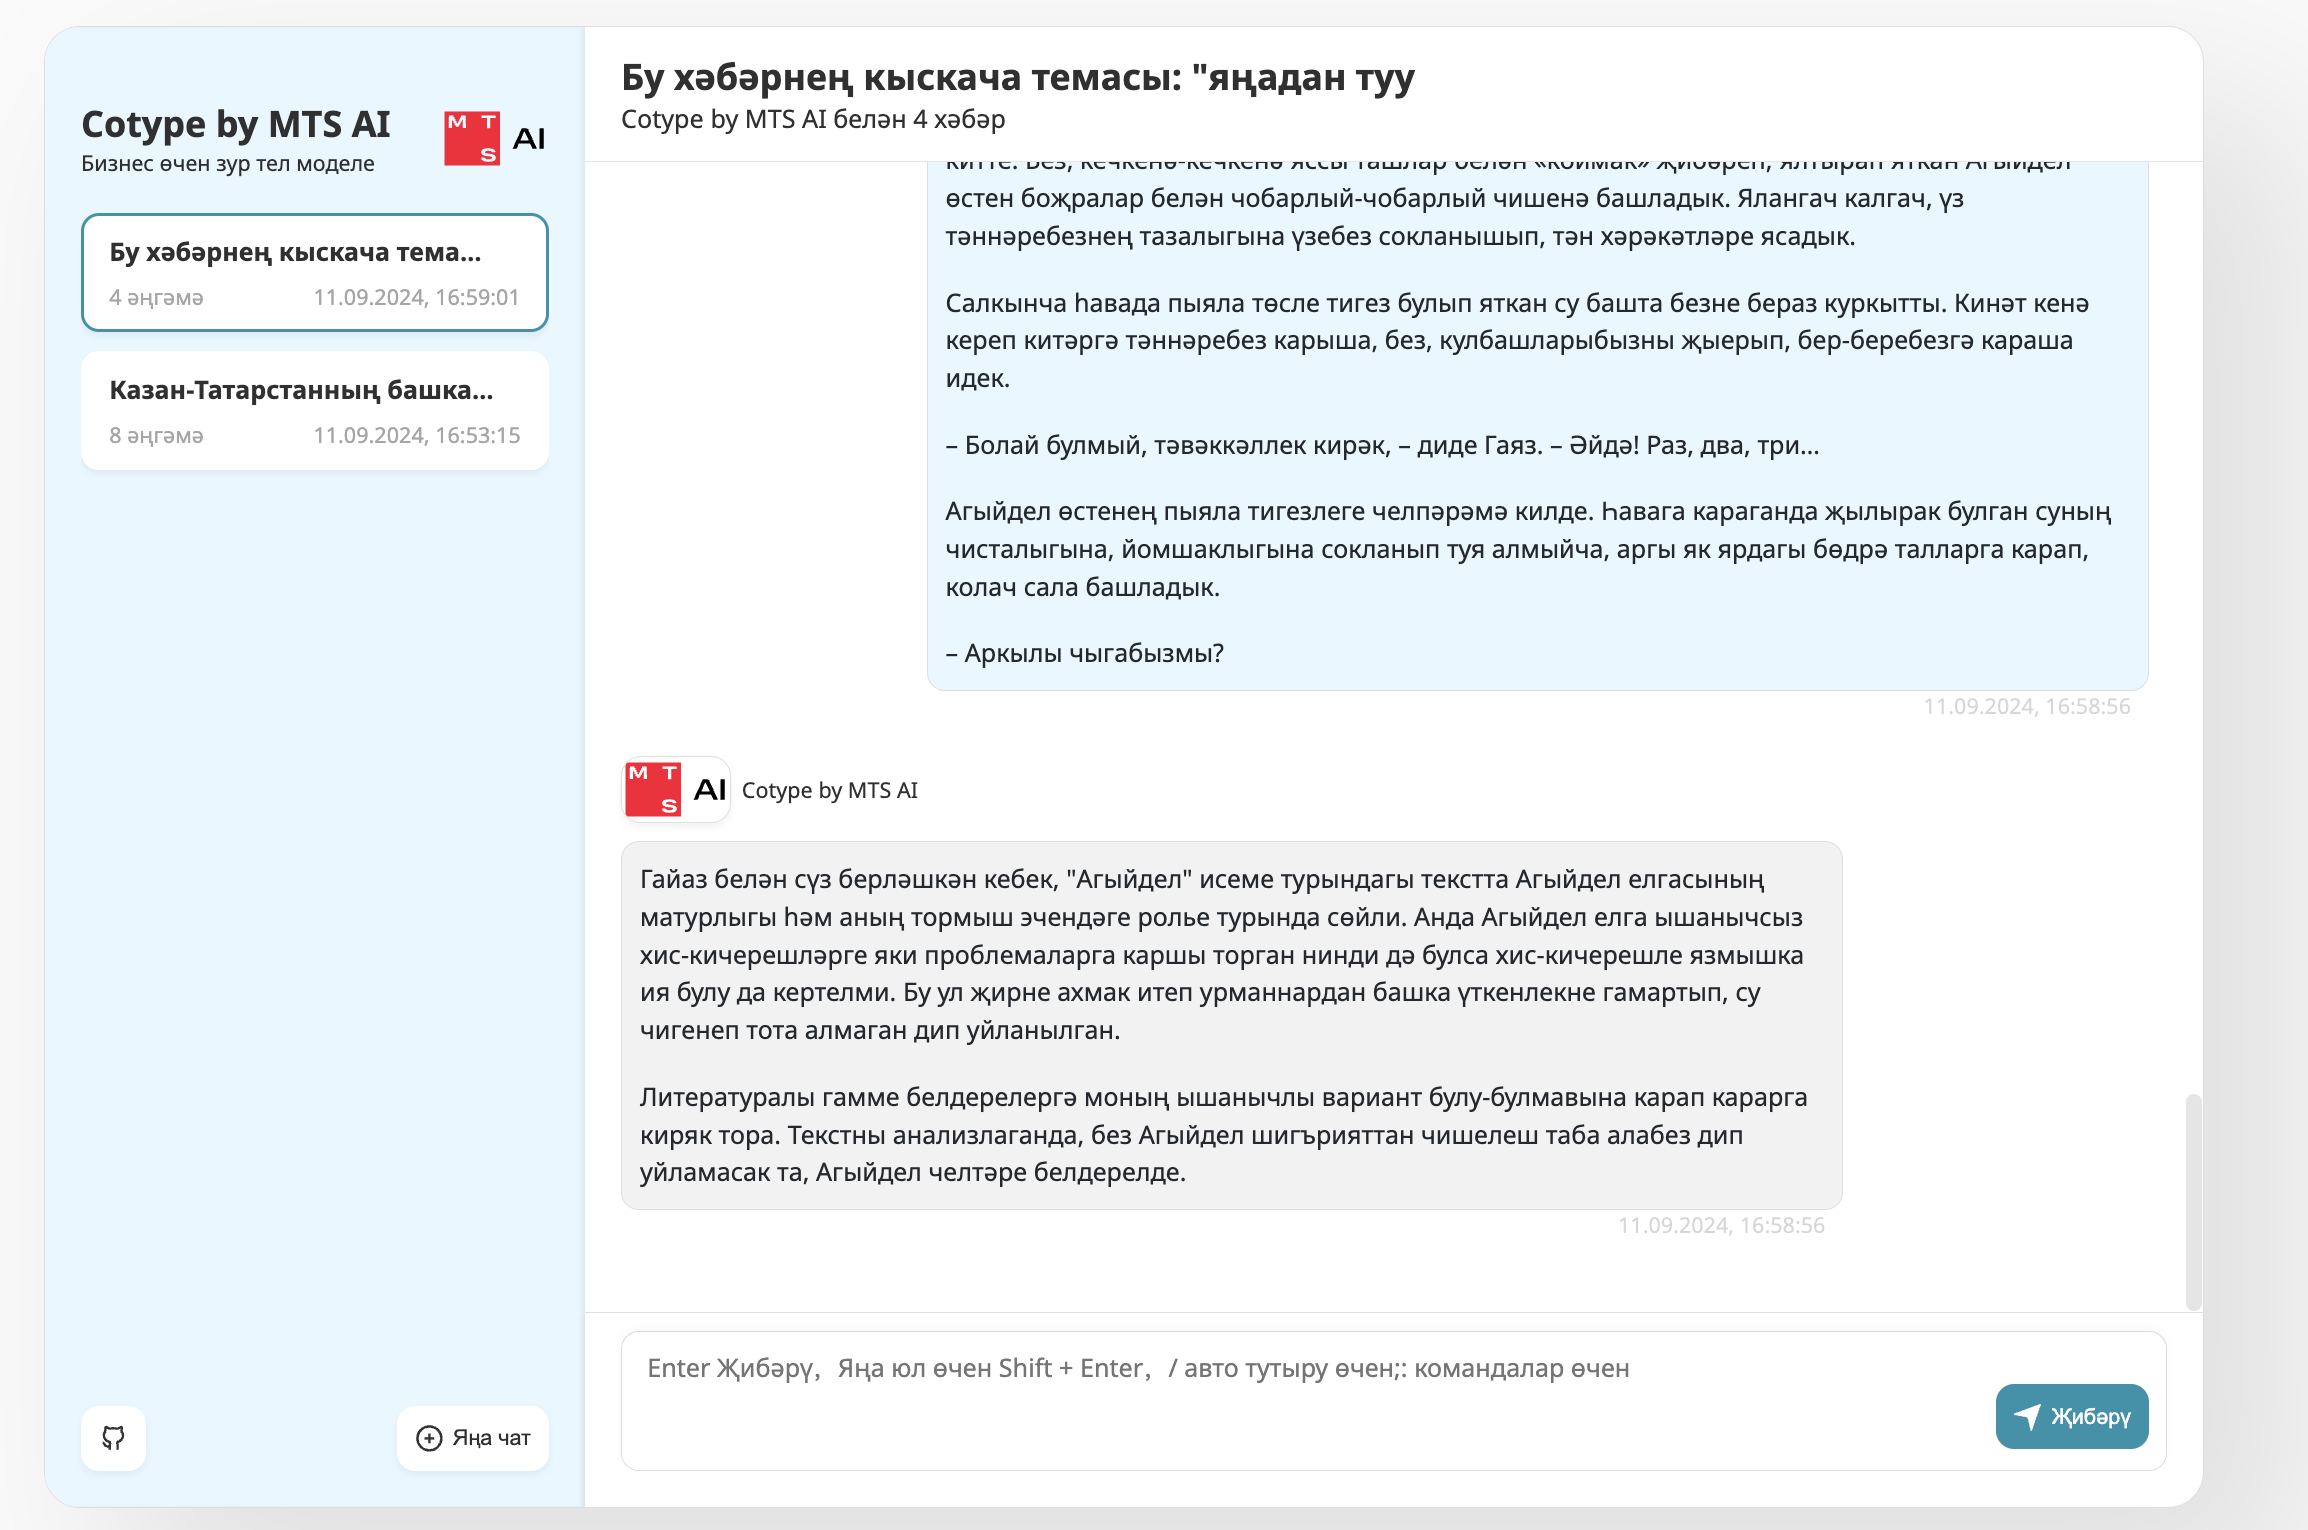
Task: Click the MTS AI logo in sidebar header
Action: 495,139
